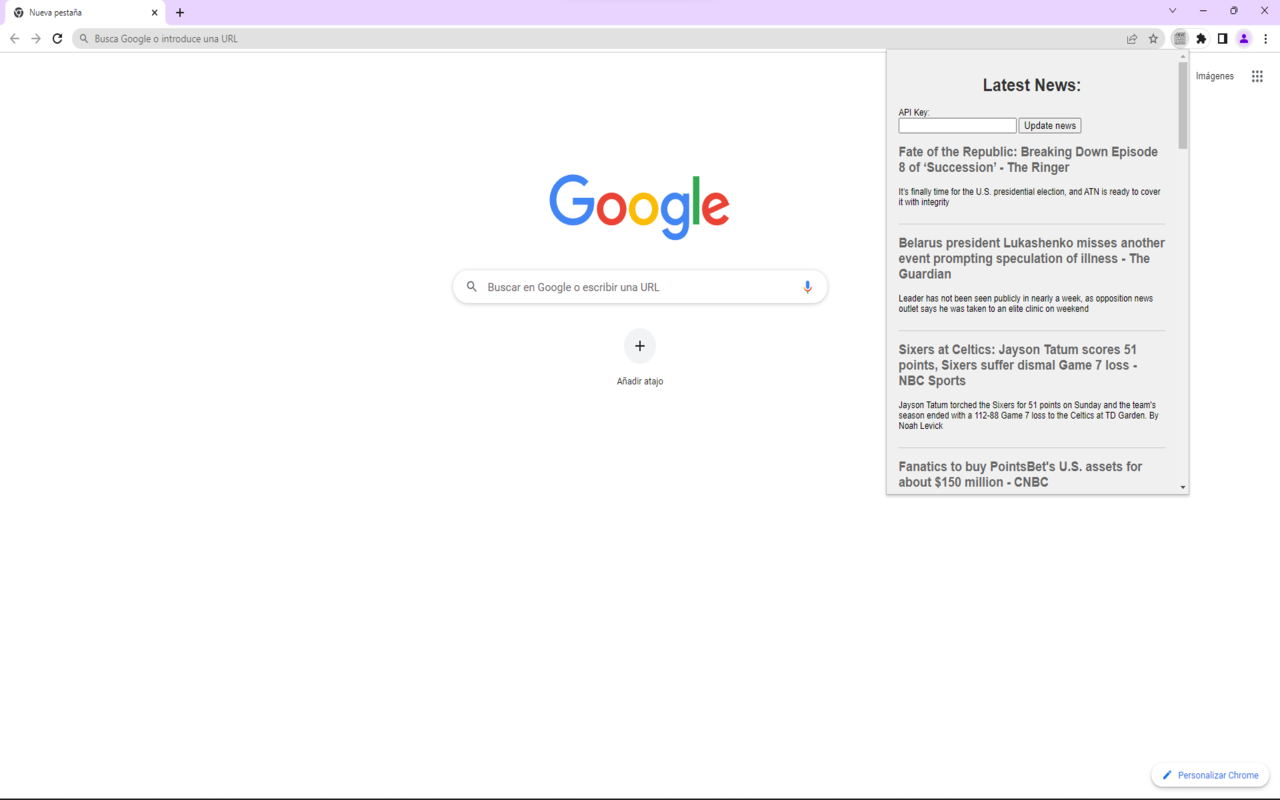Image resolution: width=1280 pixels, height=800 pixels.
Task: Click the popup scrollbar down arrow
Action: [1183, 488]
